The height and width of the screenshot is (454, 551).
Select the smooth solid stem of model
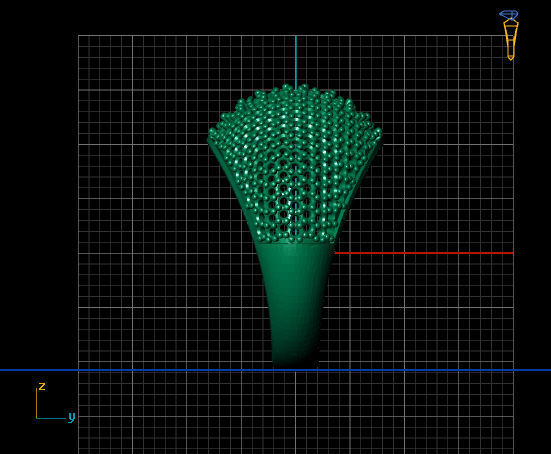click(x=294, y=304)
